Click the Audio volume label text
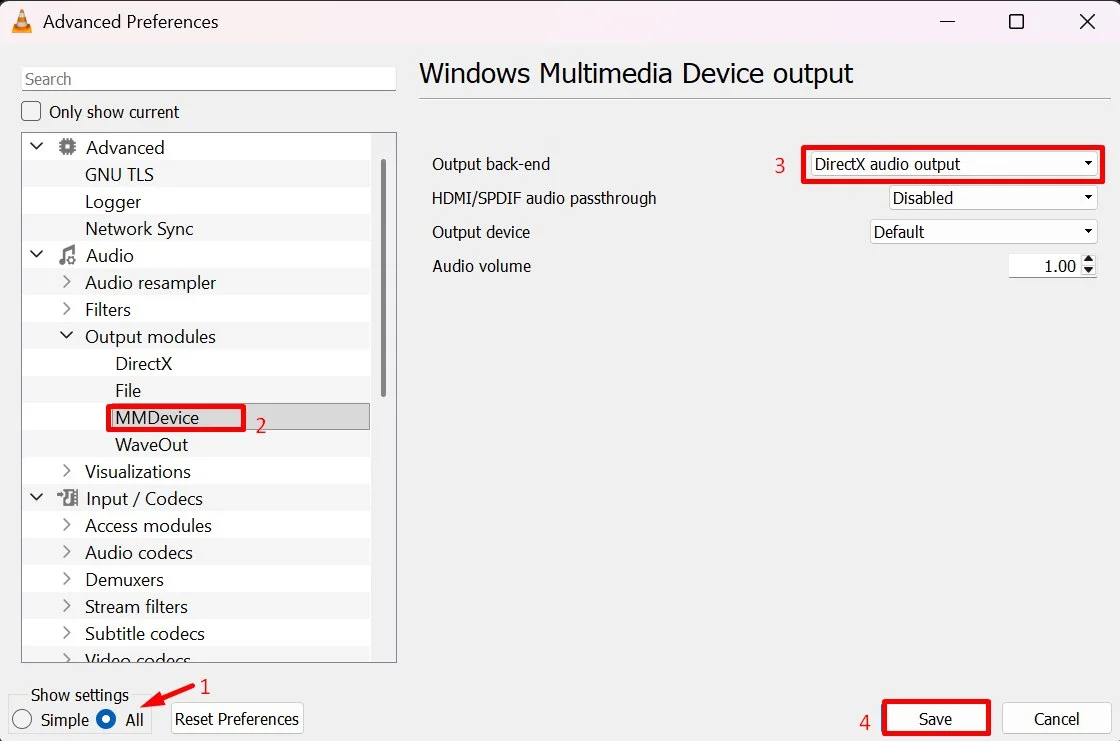Image resolution: width=1120 pixels, height=741 pixels. coord(481,266)
